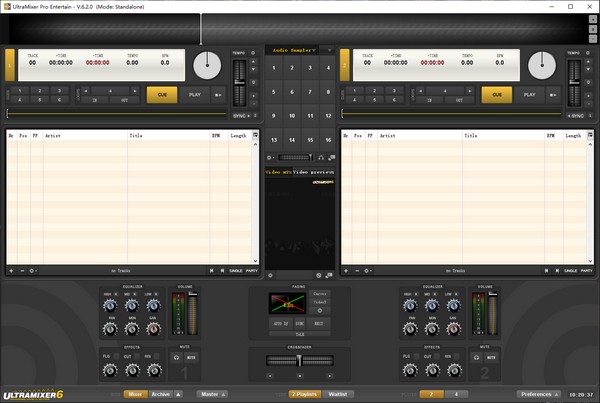Click deck 1 tempo settings gear icon

[253, 53]
